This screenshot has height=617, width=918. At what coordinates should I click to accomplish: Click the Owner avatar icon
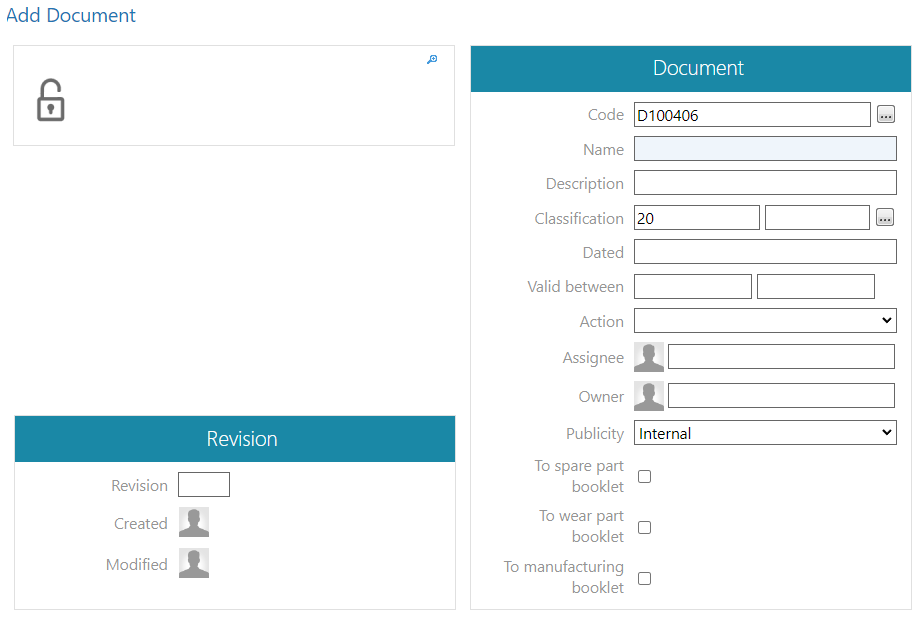click(649, 396)
